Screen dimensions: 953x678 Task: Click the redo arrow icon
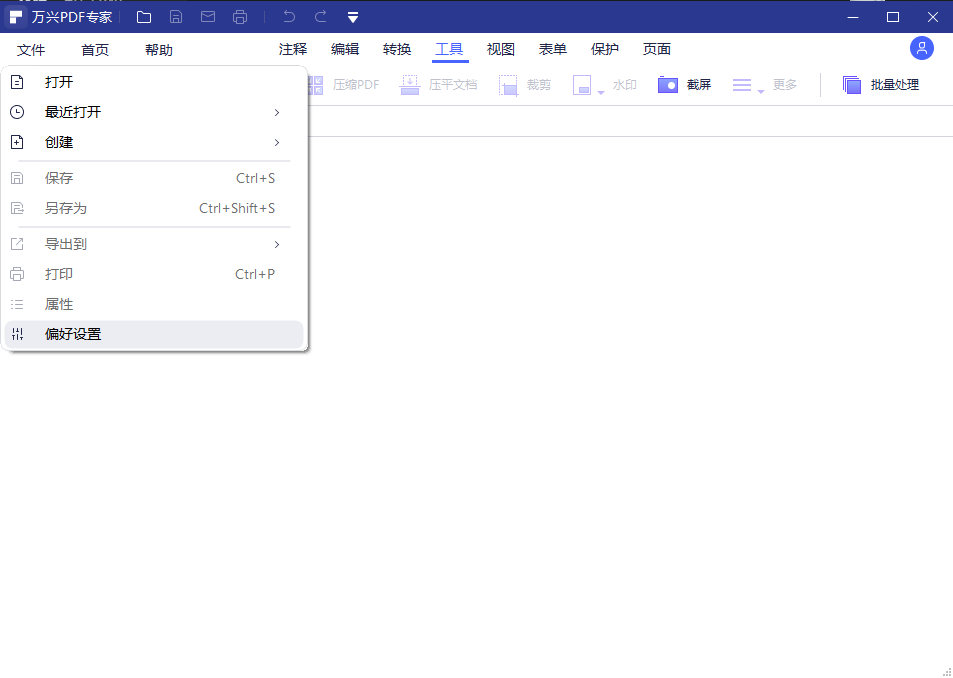point(320,17)
